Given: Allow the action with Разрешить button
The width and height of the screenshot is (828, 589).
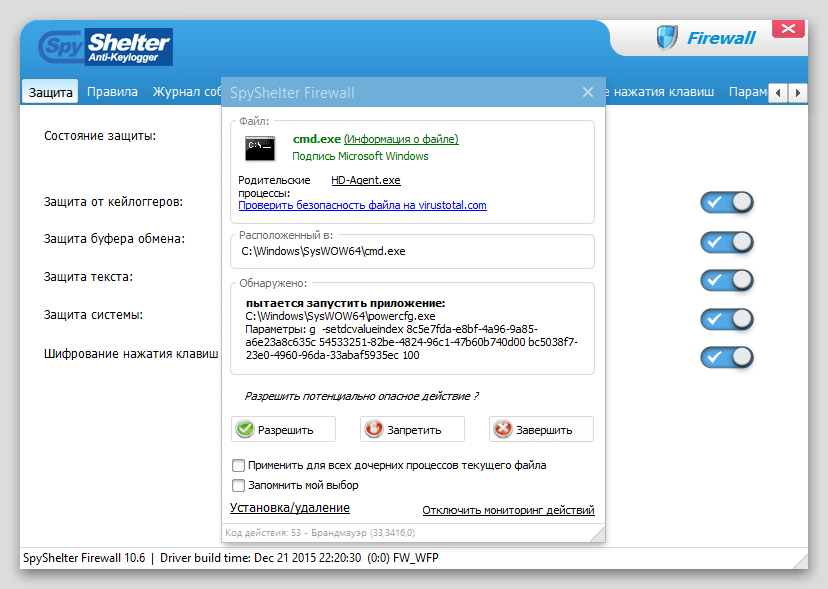Looking at the screenshot, I should coord(283,429).
